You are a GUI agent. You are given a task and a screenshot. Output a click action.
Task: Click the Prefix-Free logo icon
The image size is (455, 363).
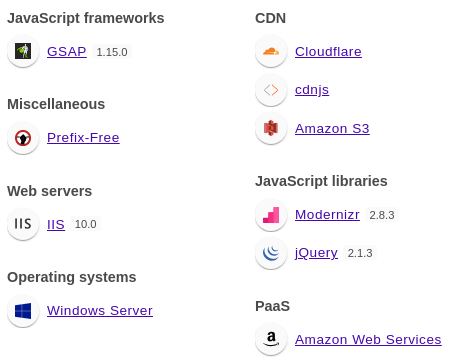[23, 138]
